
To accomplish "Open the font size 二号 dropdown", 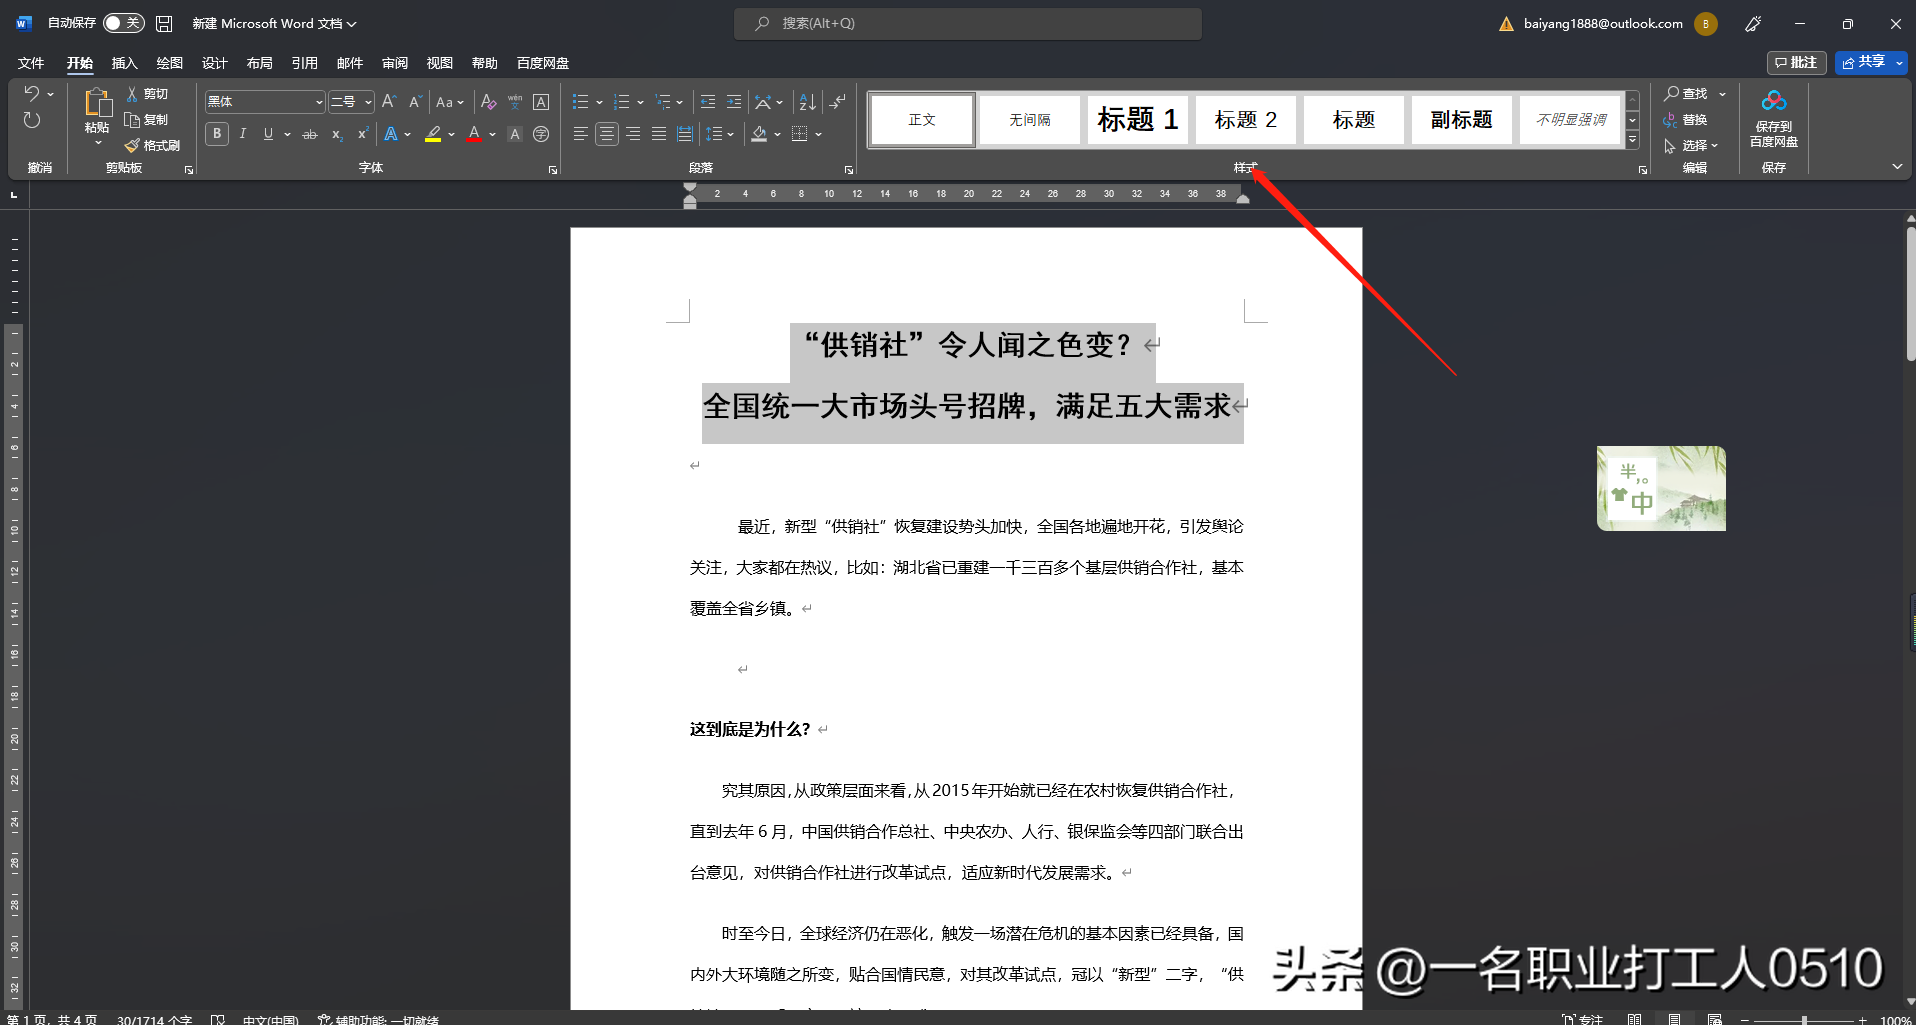I will tap(368, 102).
